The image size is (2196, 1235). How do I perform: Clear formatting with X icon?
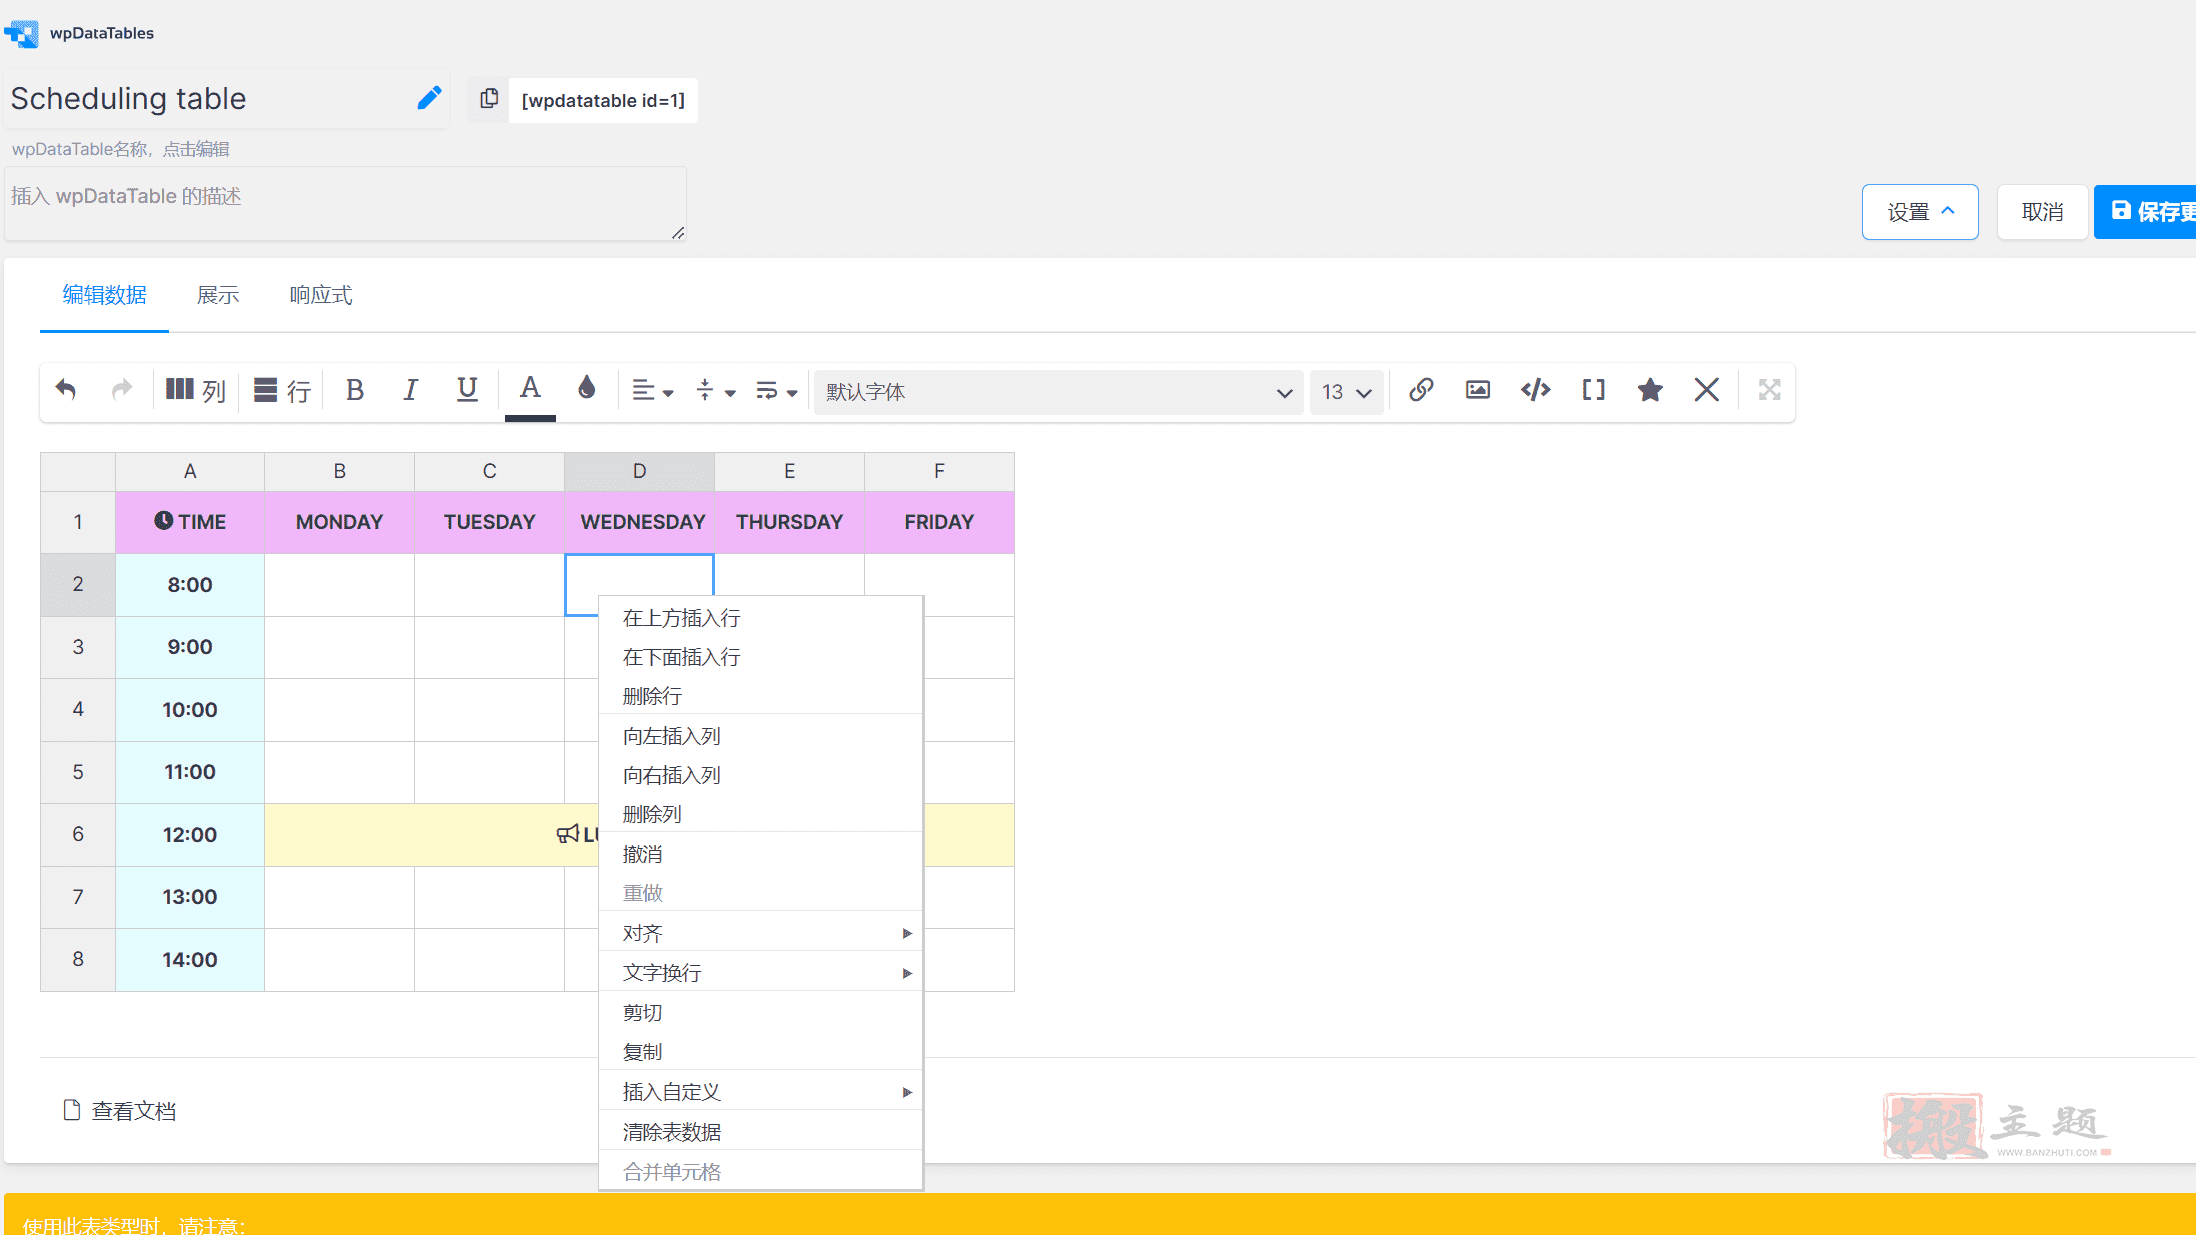click(x=1707, y=390)
